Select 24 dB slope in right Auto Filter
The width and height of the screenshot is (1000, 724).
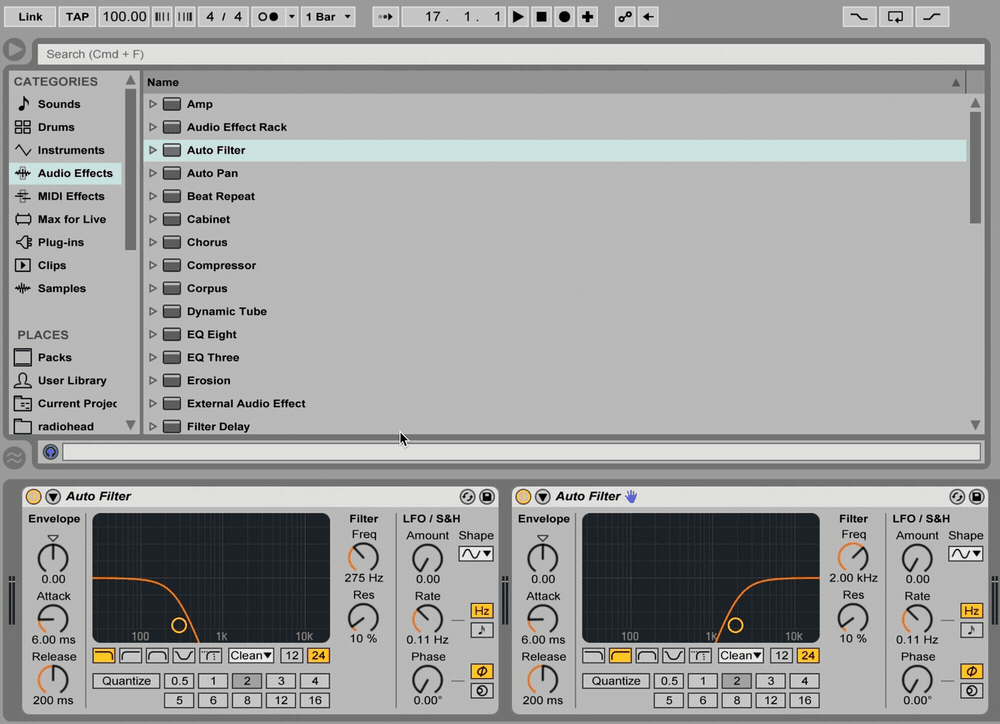807,655
